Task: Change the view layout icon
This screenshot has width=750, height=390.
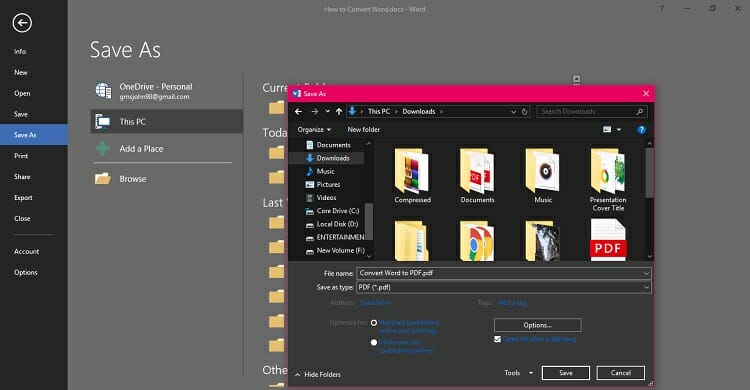Action: tap(607, 129)
